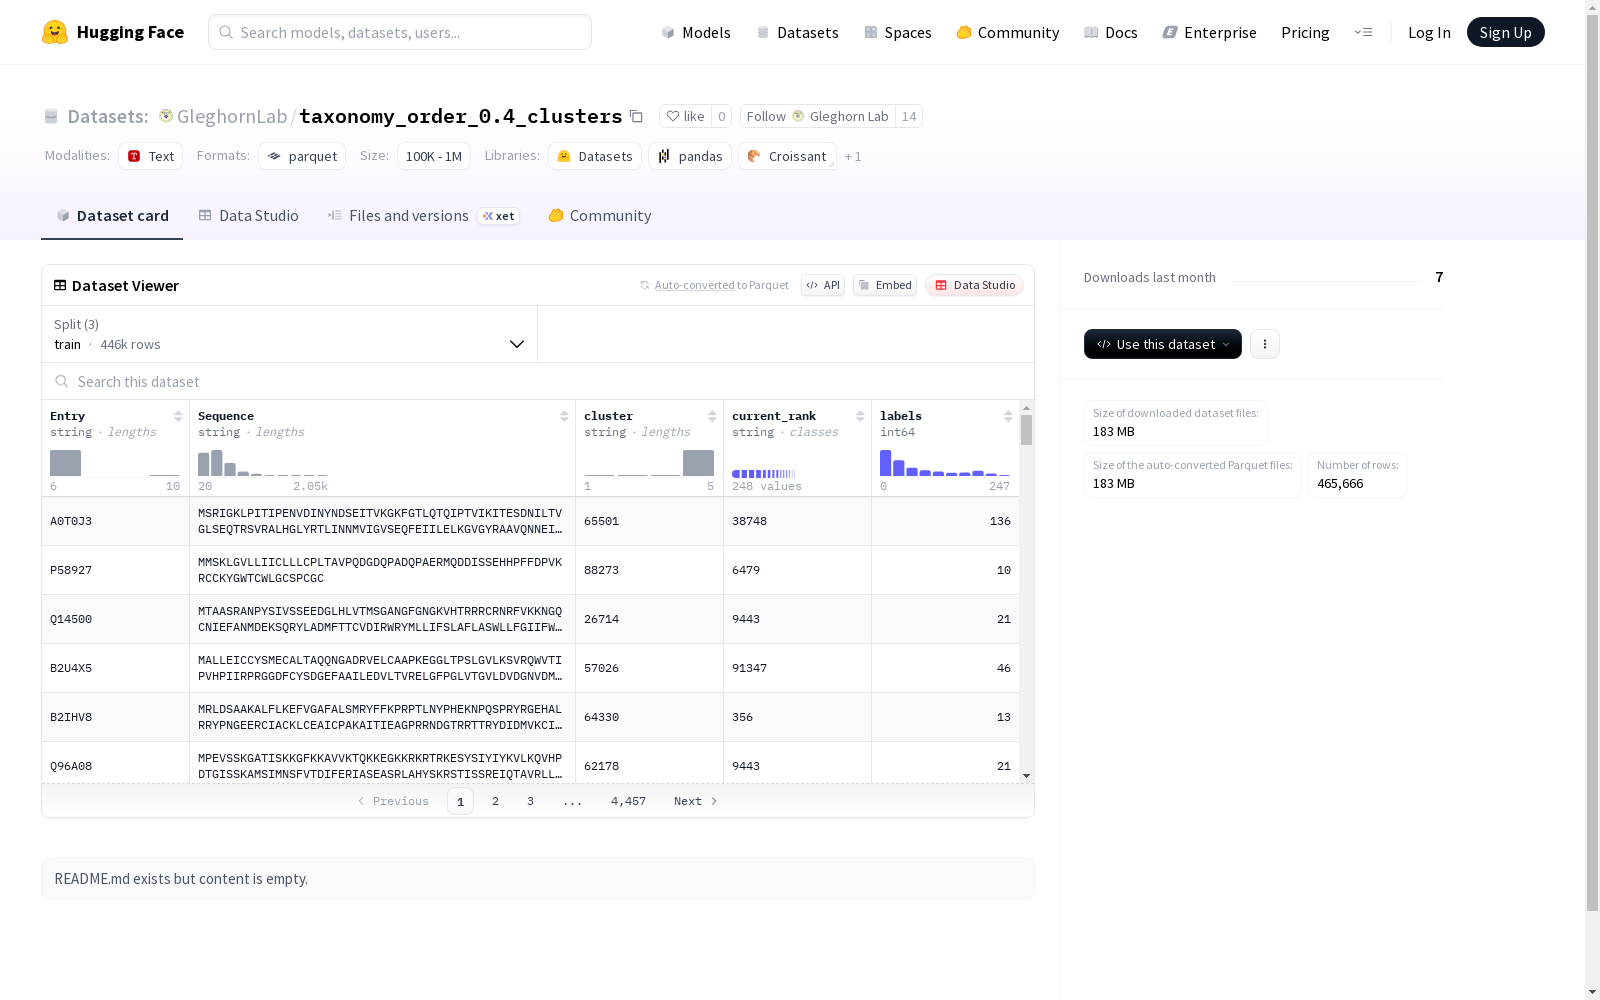Open Spaces in the top navigation
This screenshot has height=1000, width=1600.
pos(898,32)
